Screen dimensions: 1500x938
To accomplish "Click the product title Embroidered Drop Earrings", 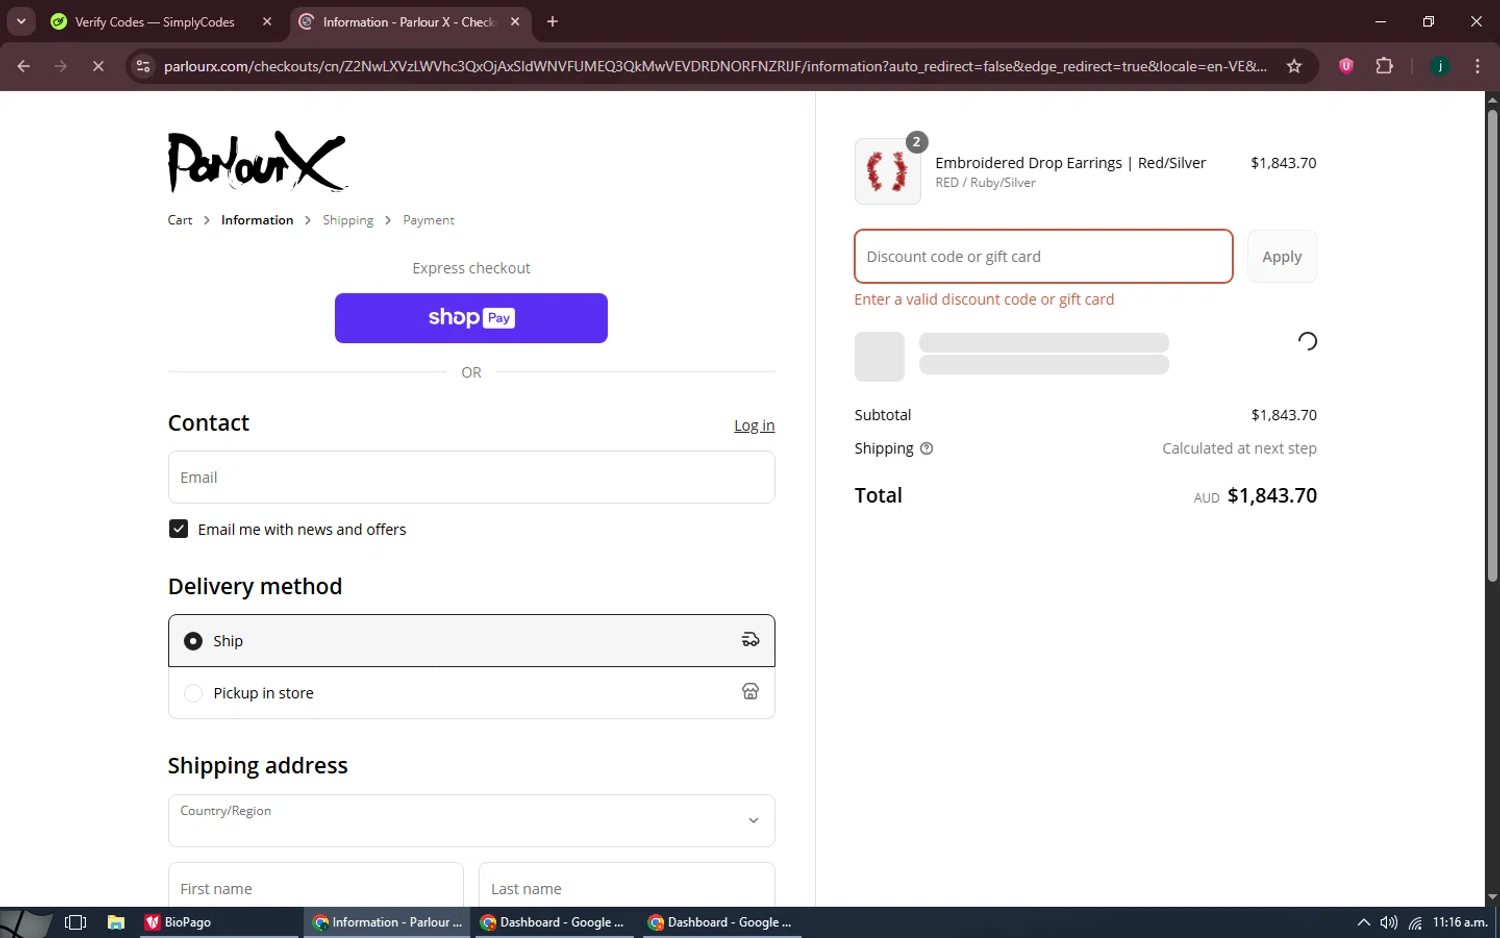I will click(x=1070, y=163).
